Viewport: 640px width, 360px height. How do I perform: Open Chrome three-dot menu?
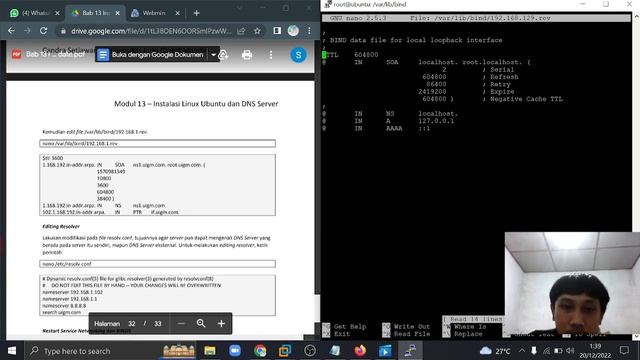pos(309,31)
